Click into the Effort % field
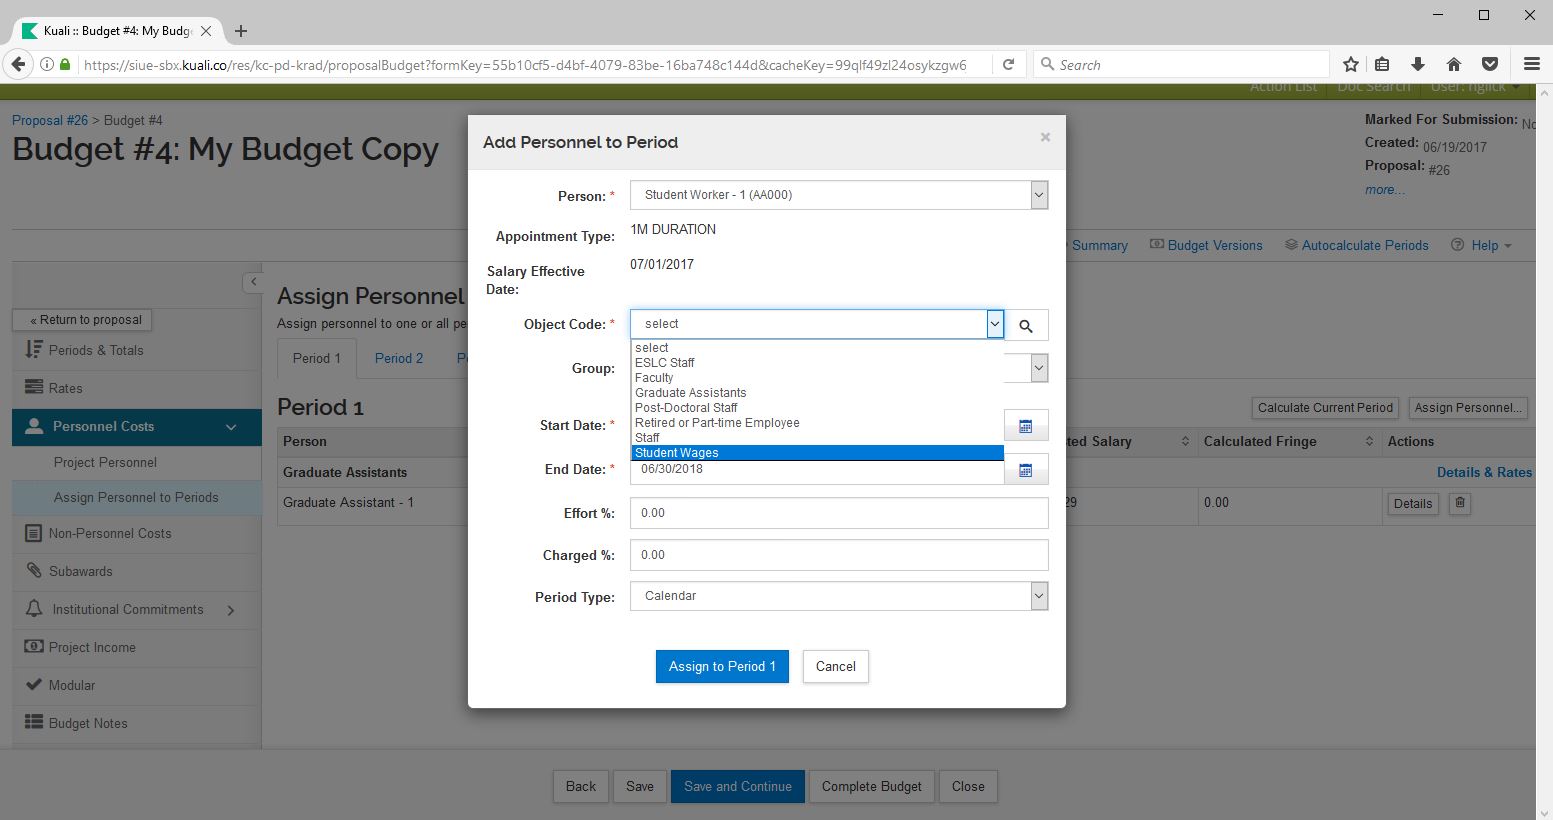Image resolution: width=1553 pixels, height=820 pixels. [x=838, y=513]
